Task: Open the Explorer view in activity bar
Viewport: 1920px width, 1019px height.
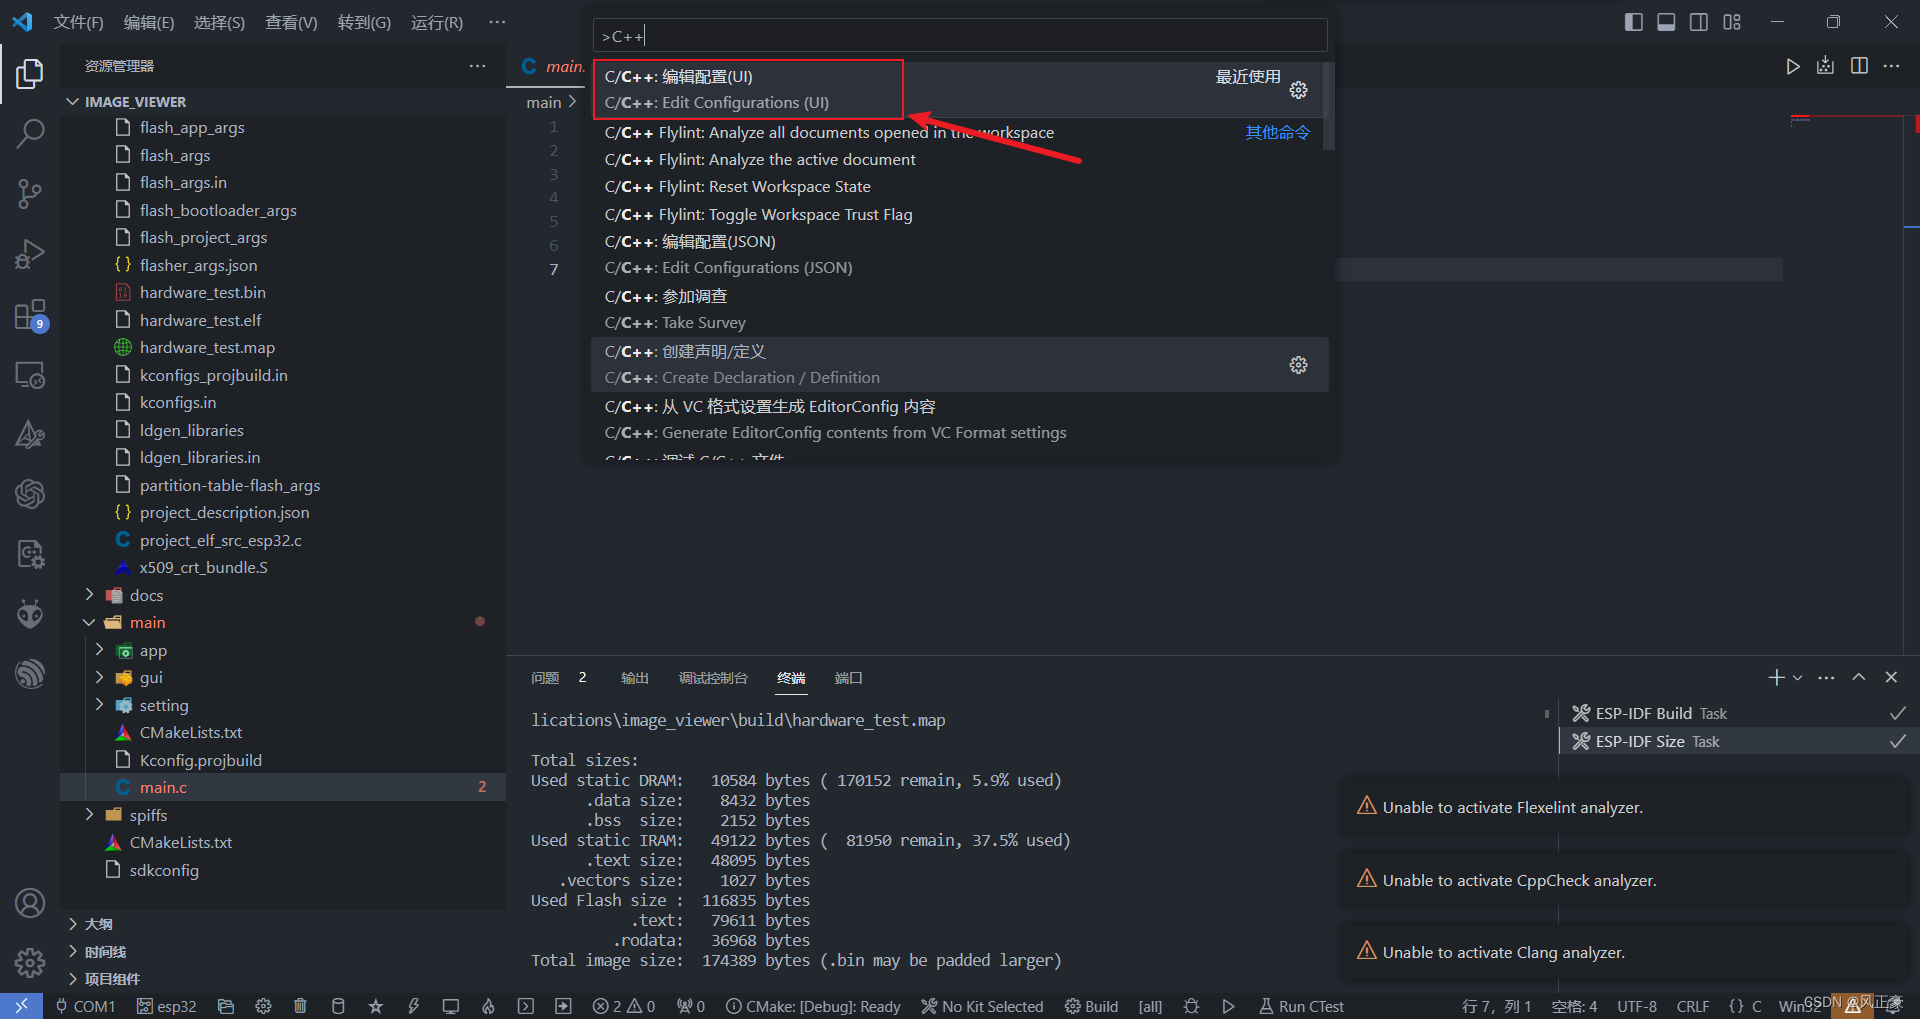Action: pyautogui.click(x=30, y=73)
